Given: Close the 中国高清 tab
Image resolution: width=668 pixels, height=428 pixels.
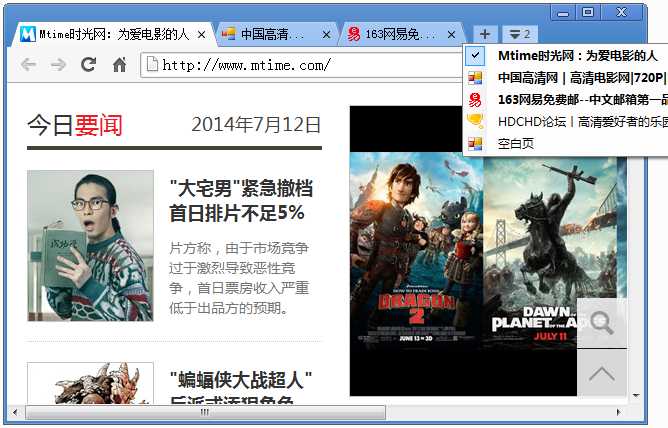Looking at the screenshot, I should 326,34.
